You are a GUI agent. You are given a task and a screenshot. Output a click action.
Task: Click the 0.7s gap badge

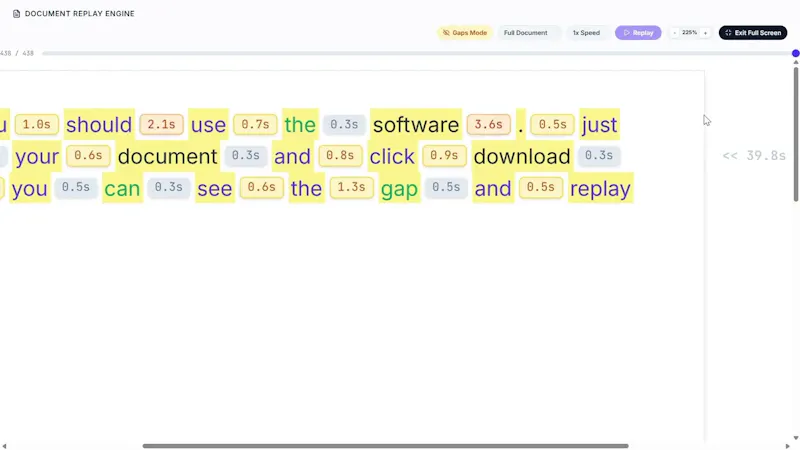coord(255,124)
